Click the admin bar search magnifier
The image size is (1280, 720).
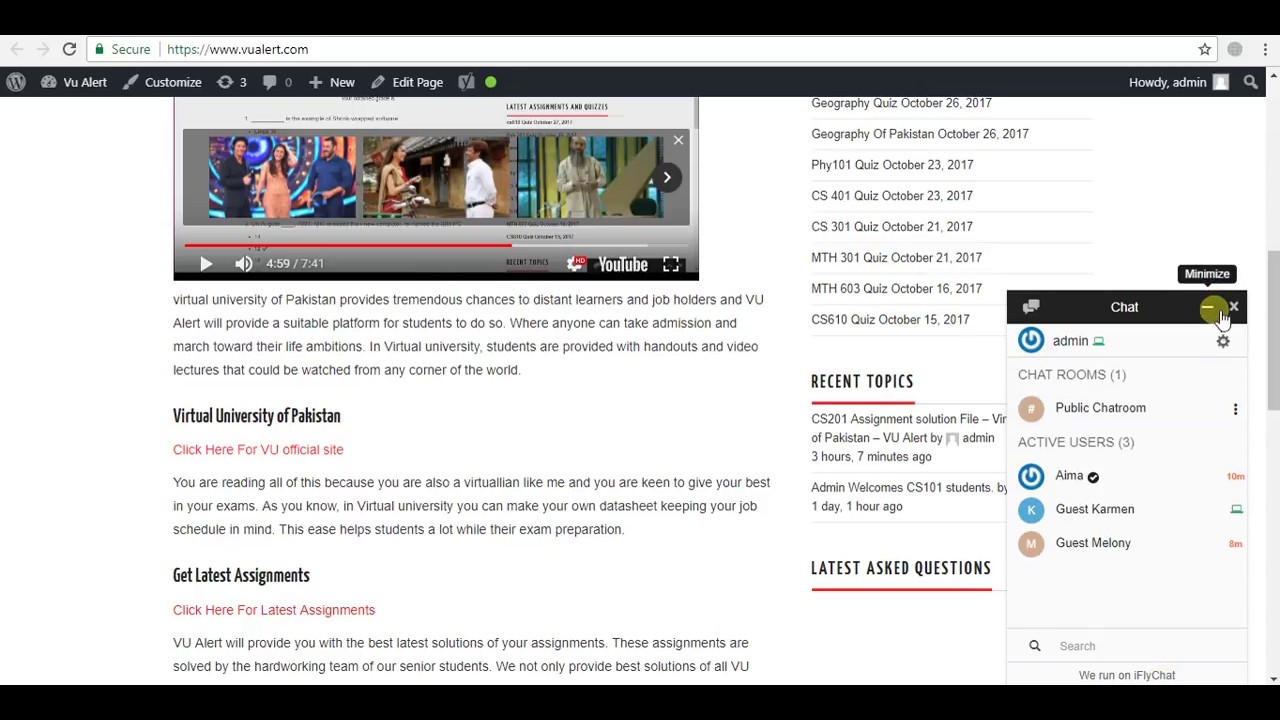point(1251,82)
